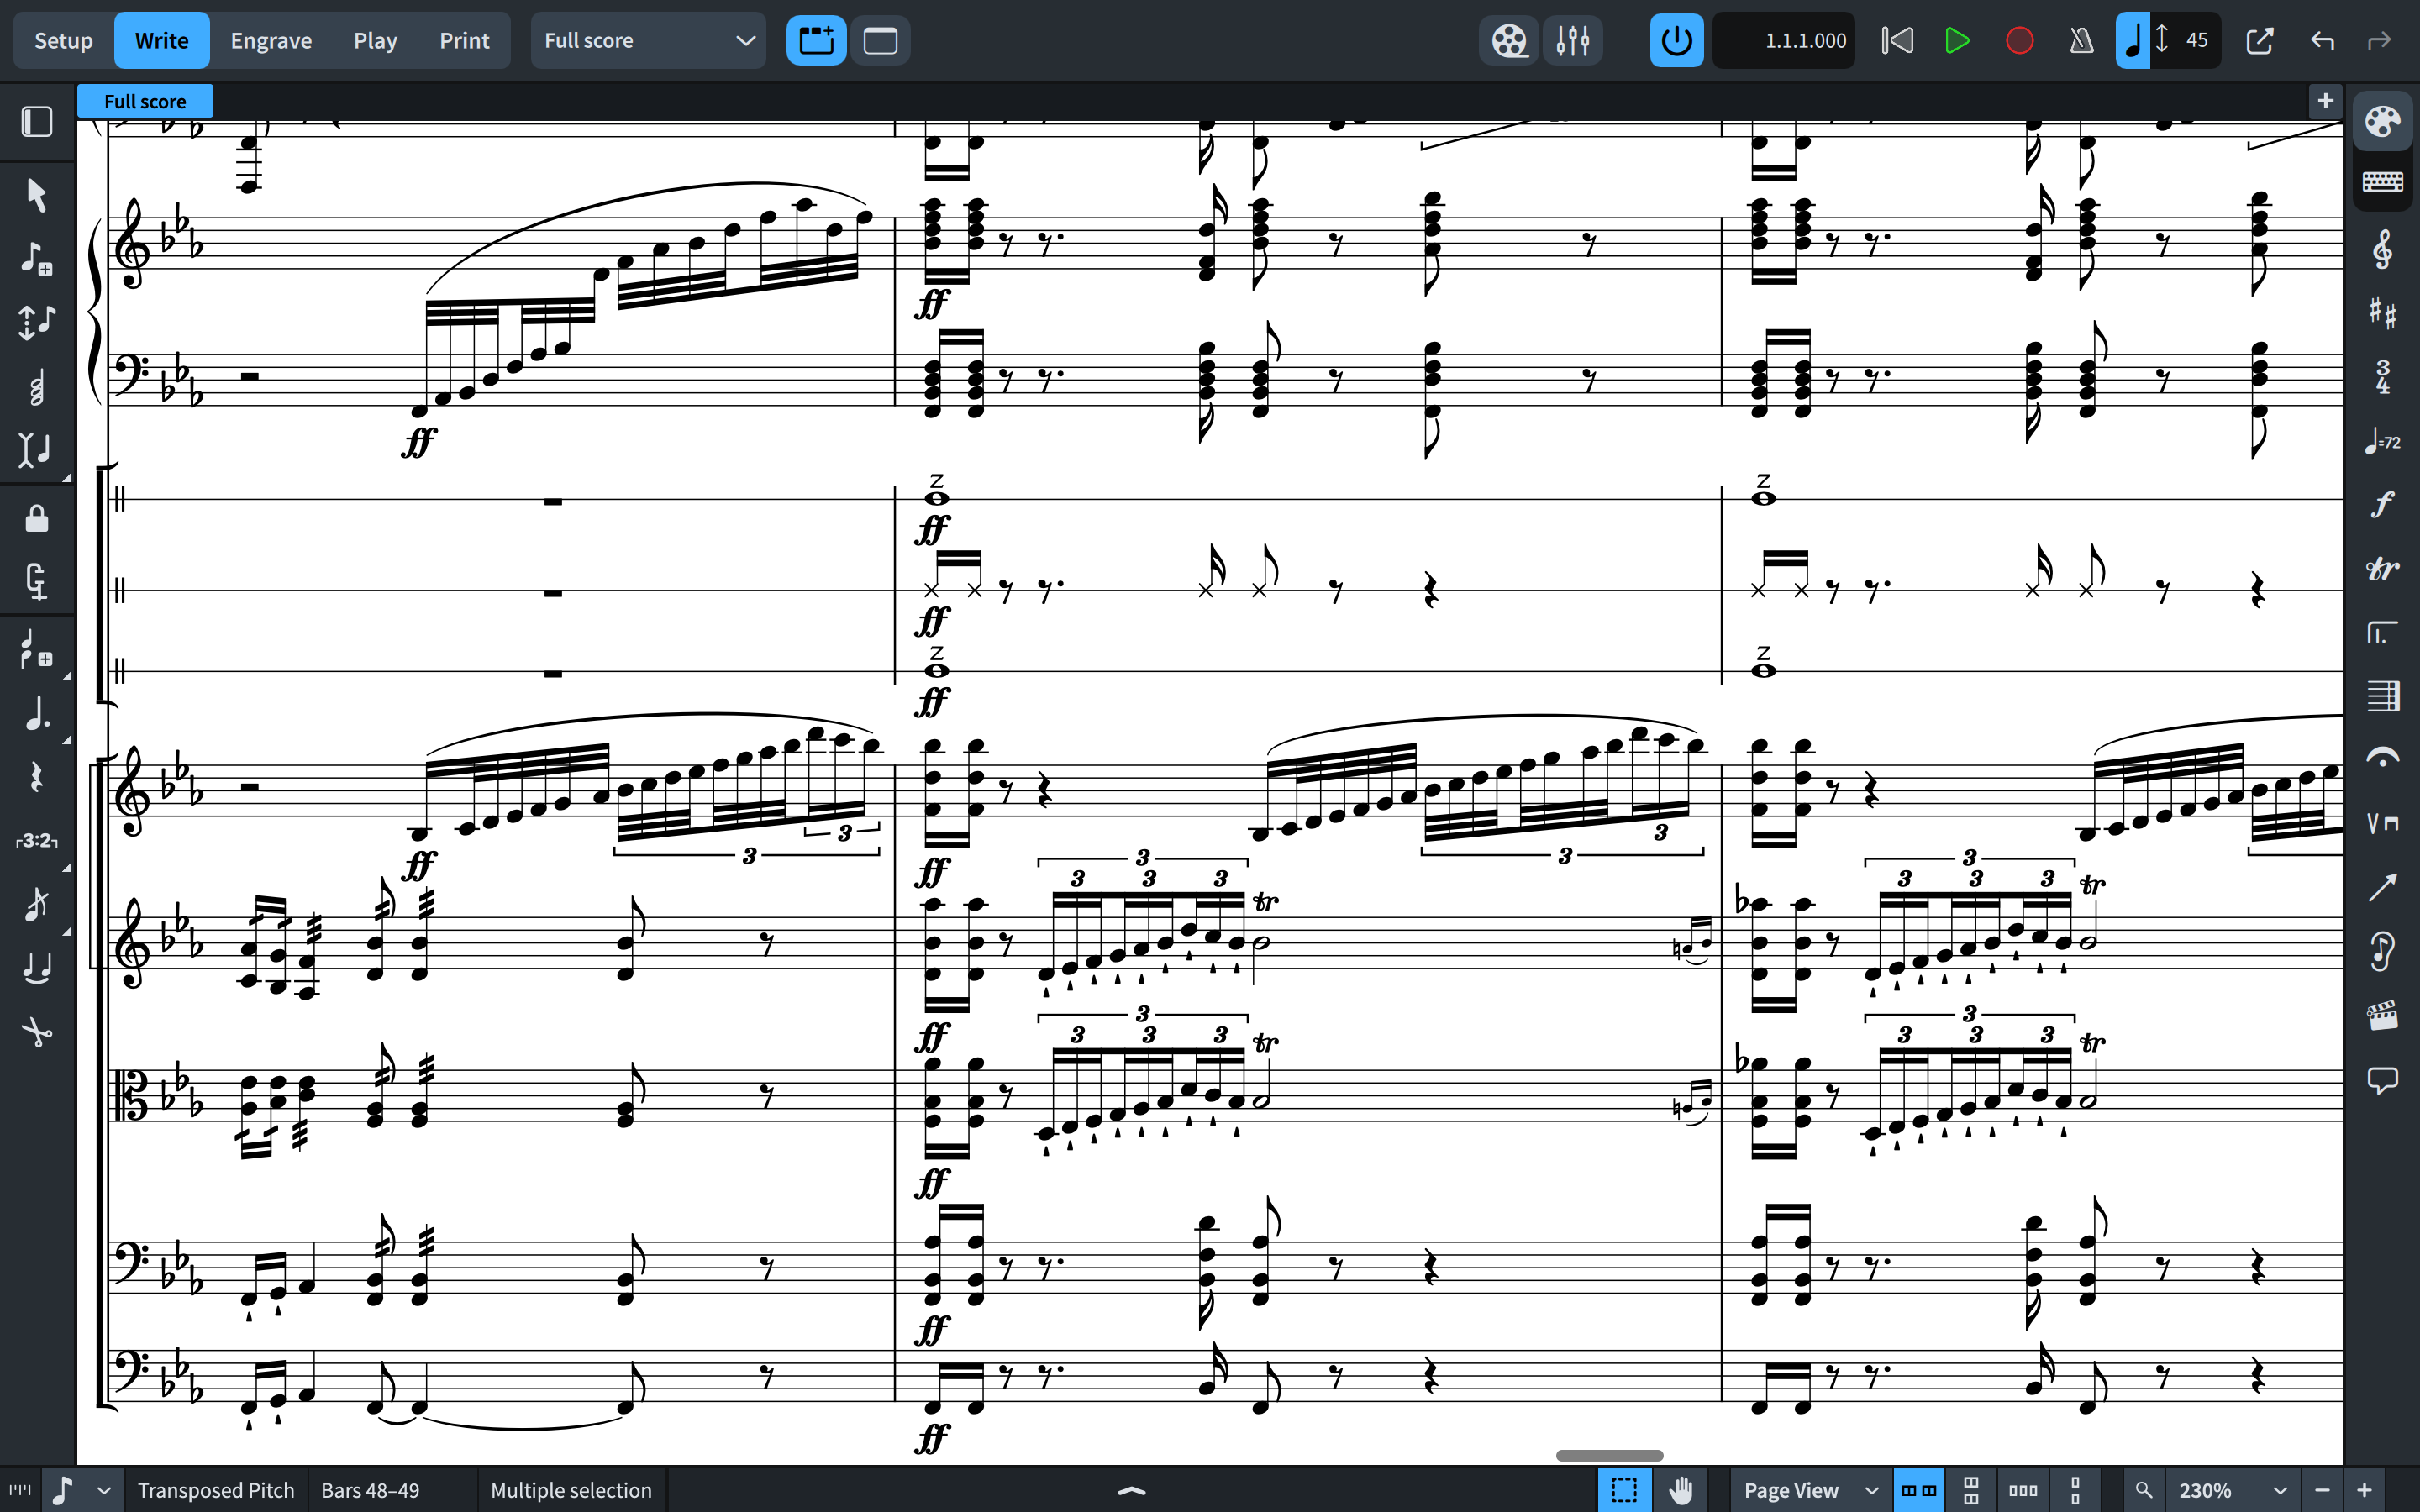Viewport: 2420px width, 1512px height.
Task: Click the red Record button
Action: coord(2019,41)
